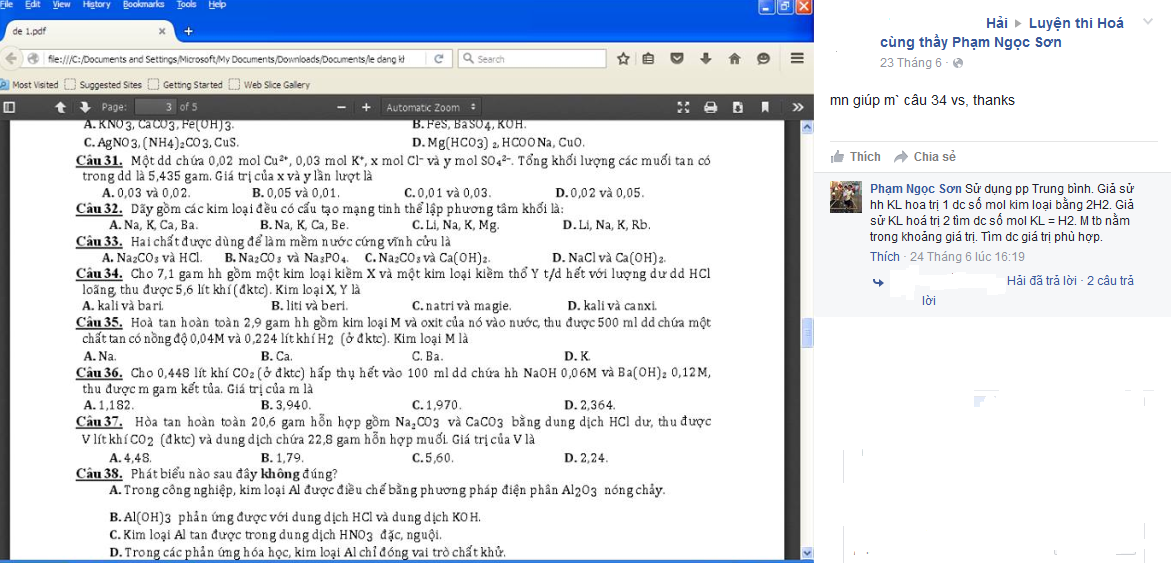Open the Help menu
This screenshot has height=563, width=1171.
[x=217, y=4]
